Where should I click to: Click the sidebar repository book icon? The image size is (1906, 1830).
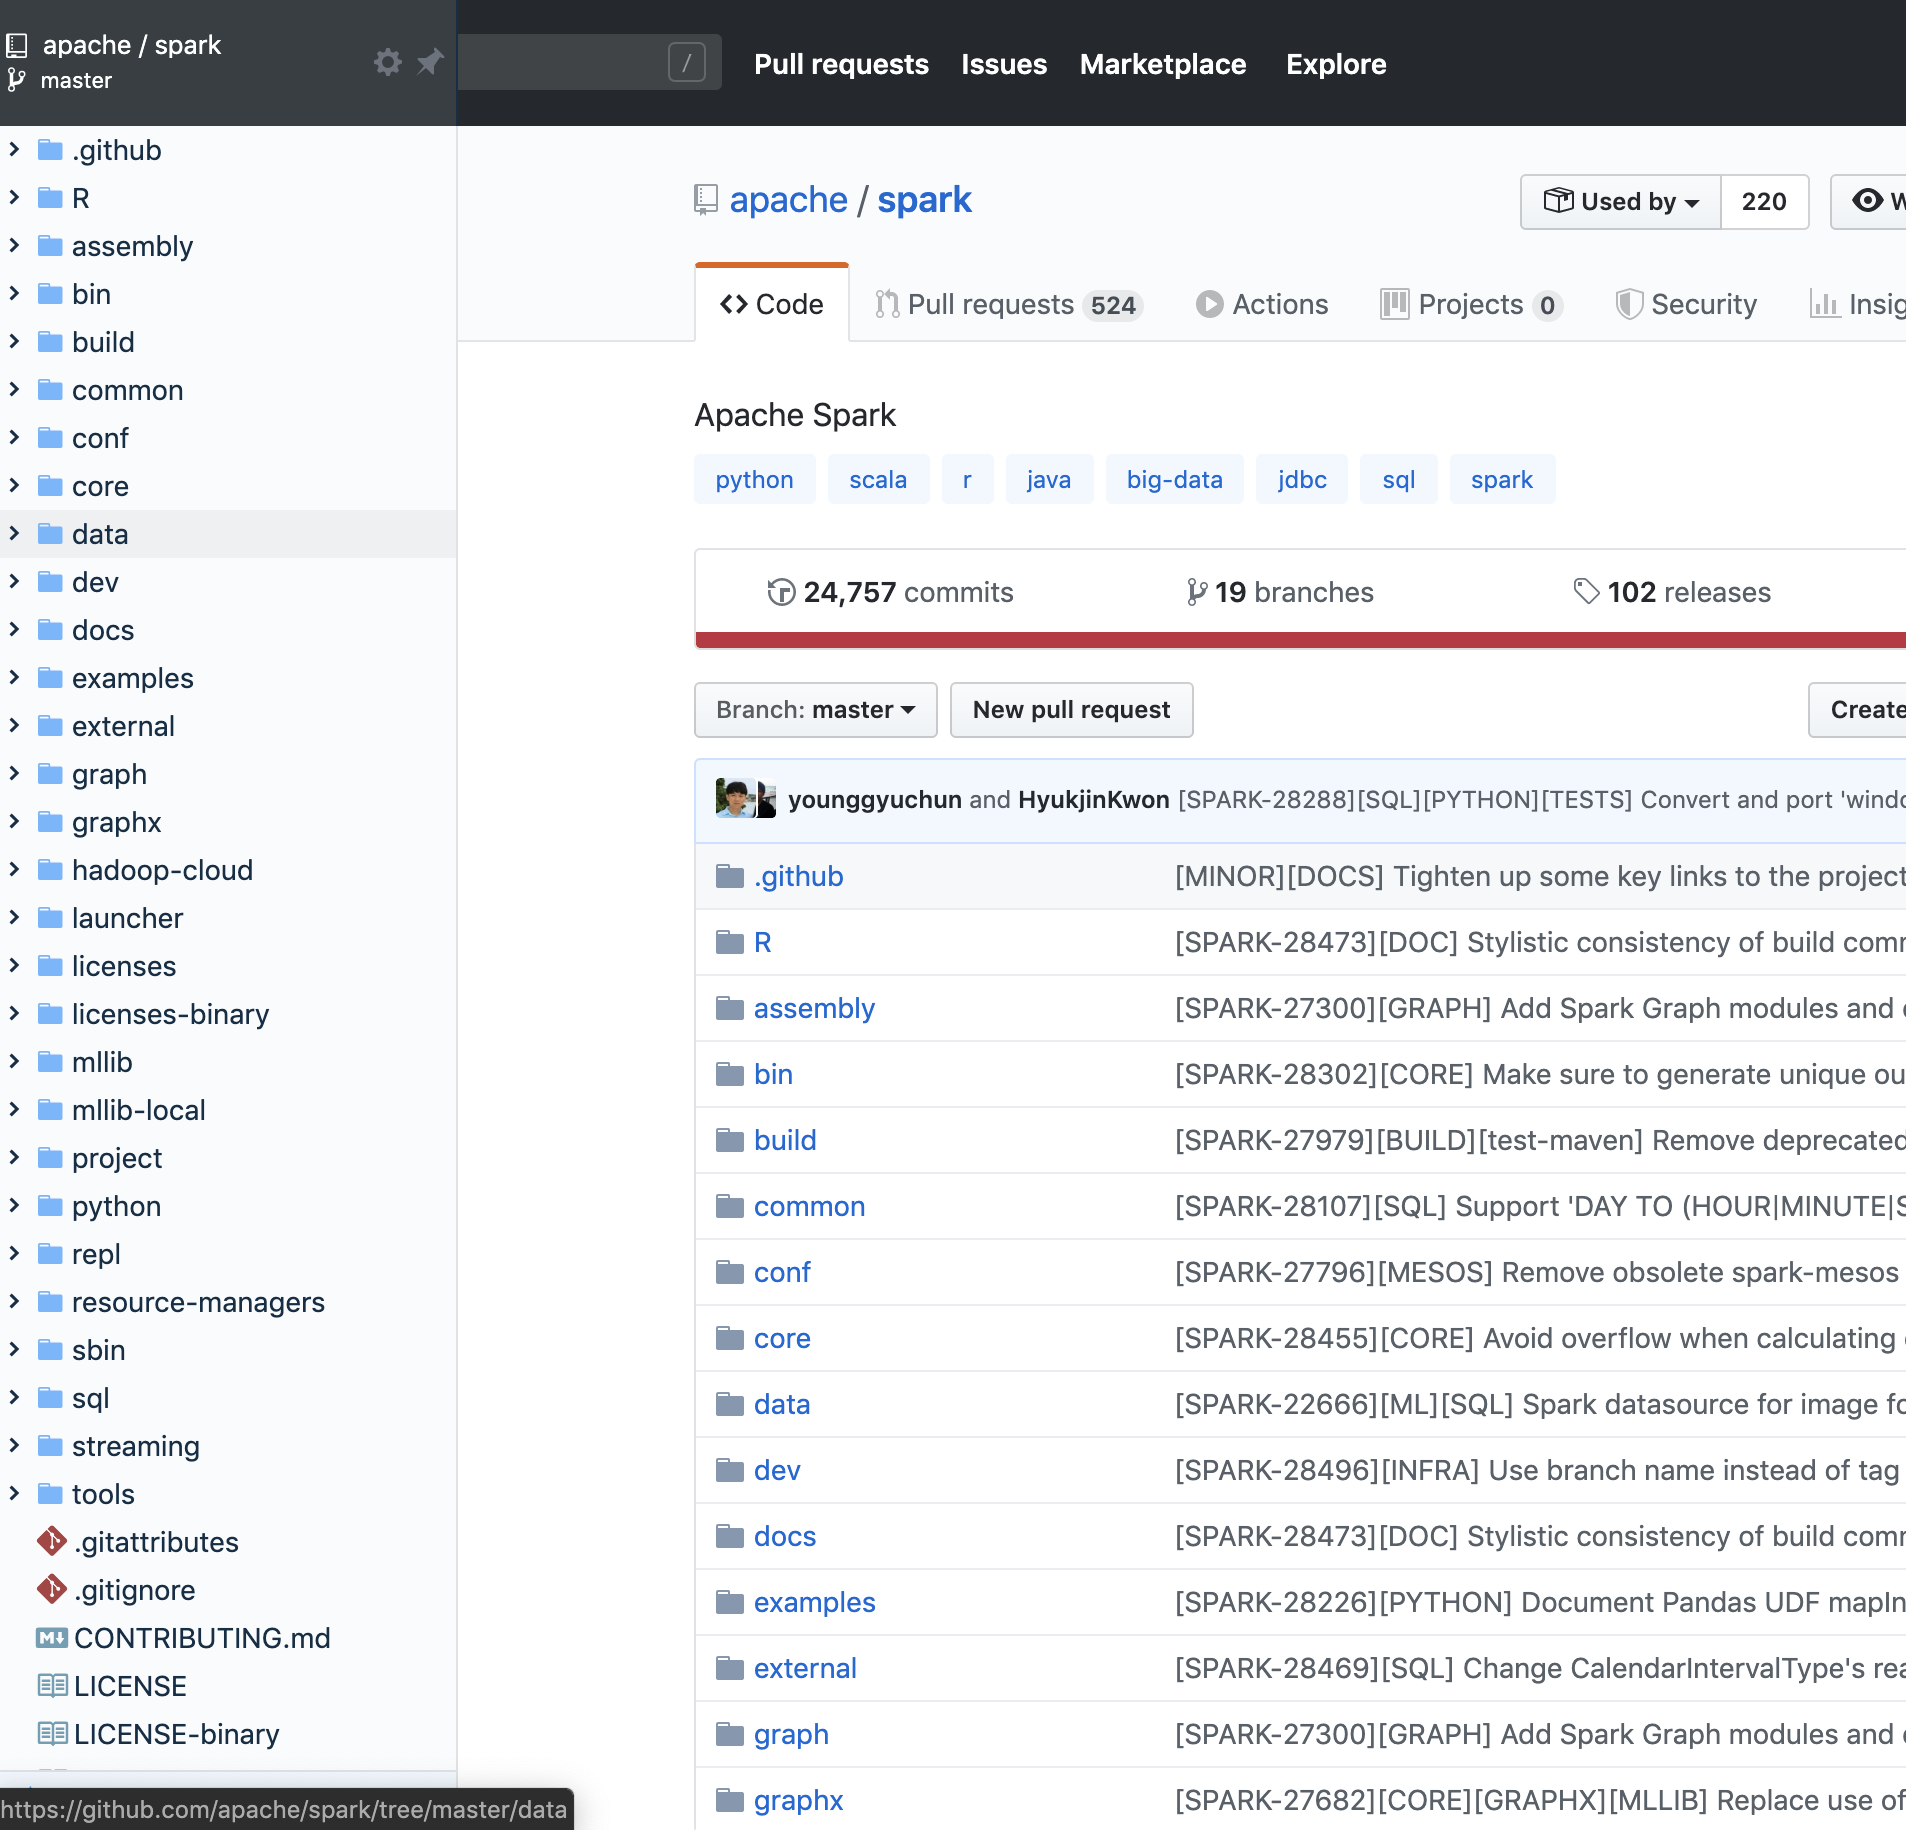(17, 45)
